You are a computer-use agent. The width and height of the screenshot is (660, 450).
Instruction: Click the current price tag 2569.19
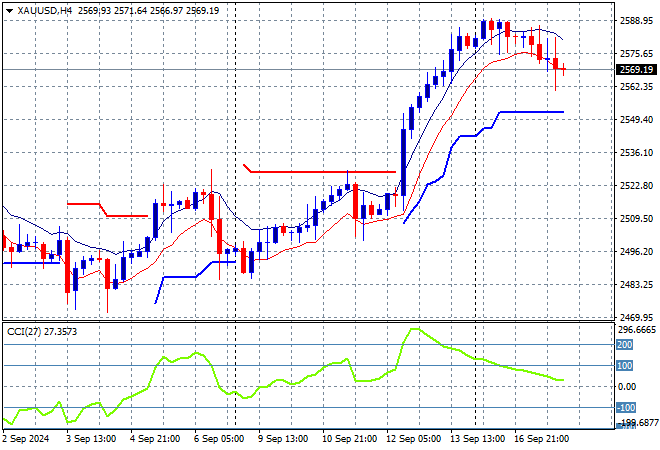[x=637, y=70]
